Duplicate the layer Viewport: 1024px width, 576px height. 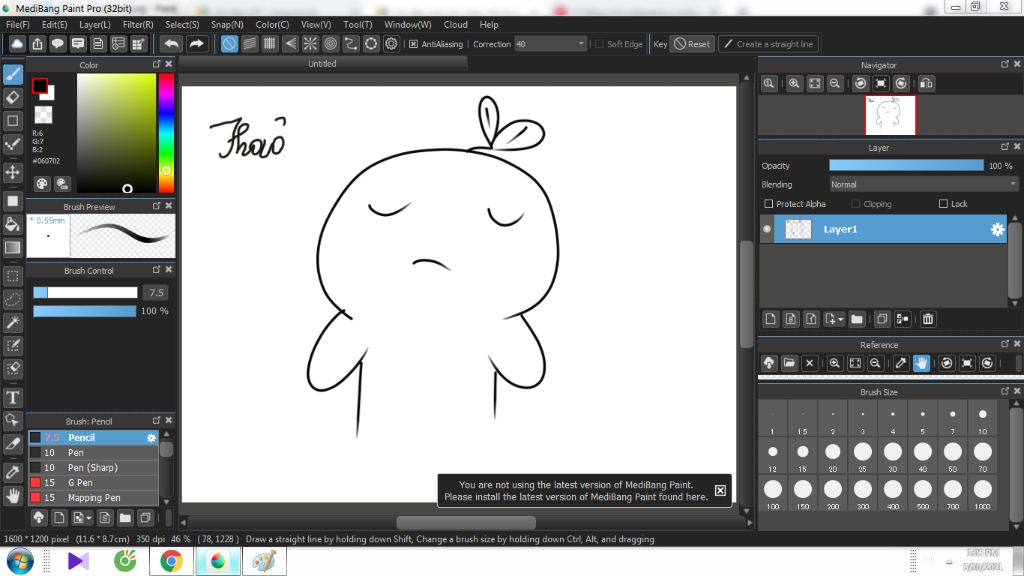(x=882, y=319)
